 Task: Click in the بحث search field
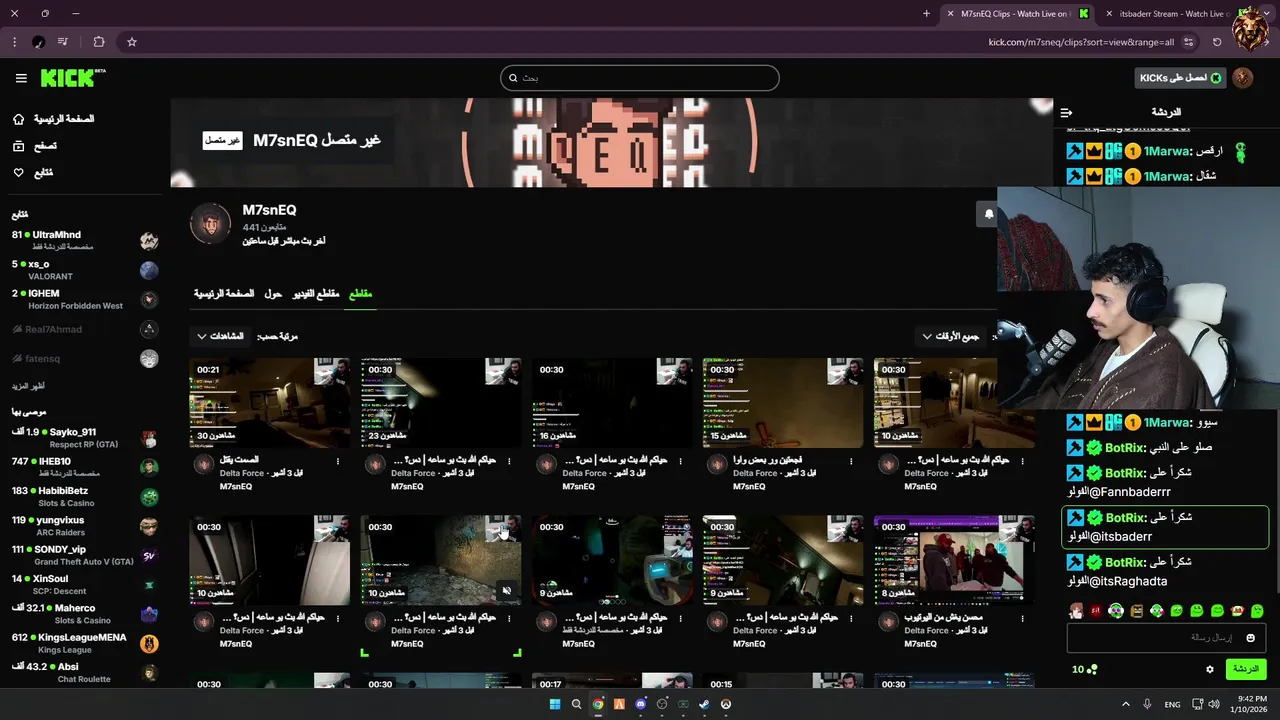pos(640,78)
